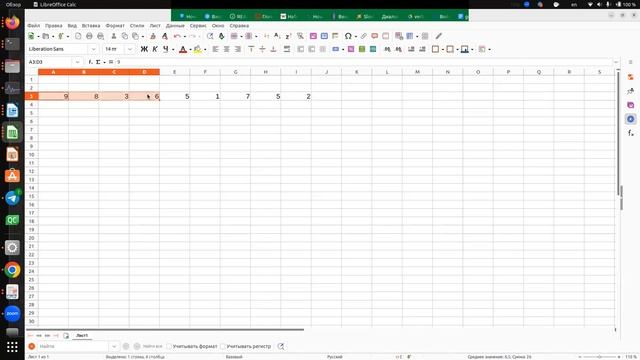
Task: Click the Save document icon
Action: [60, 36]
